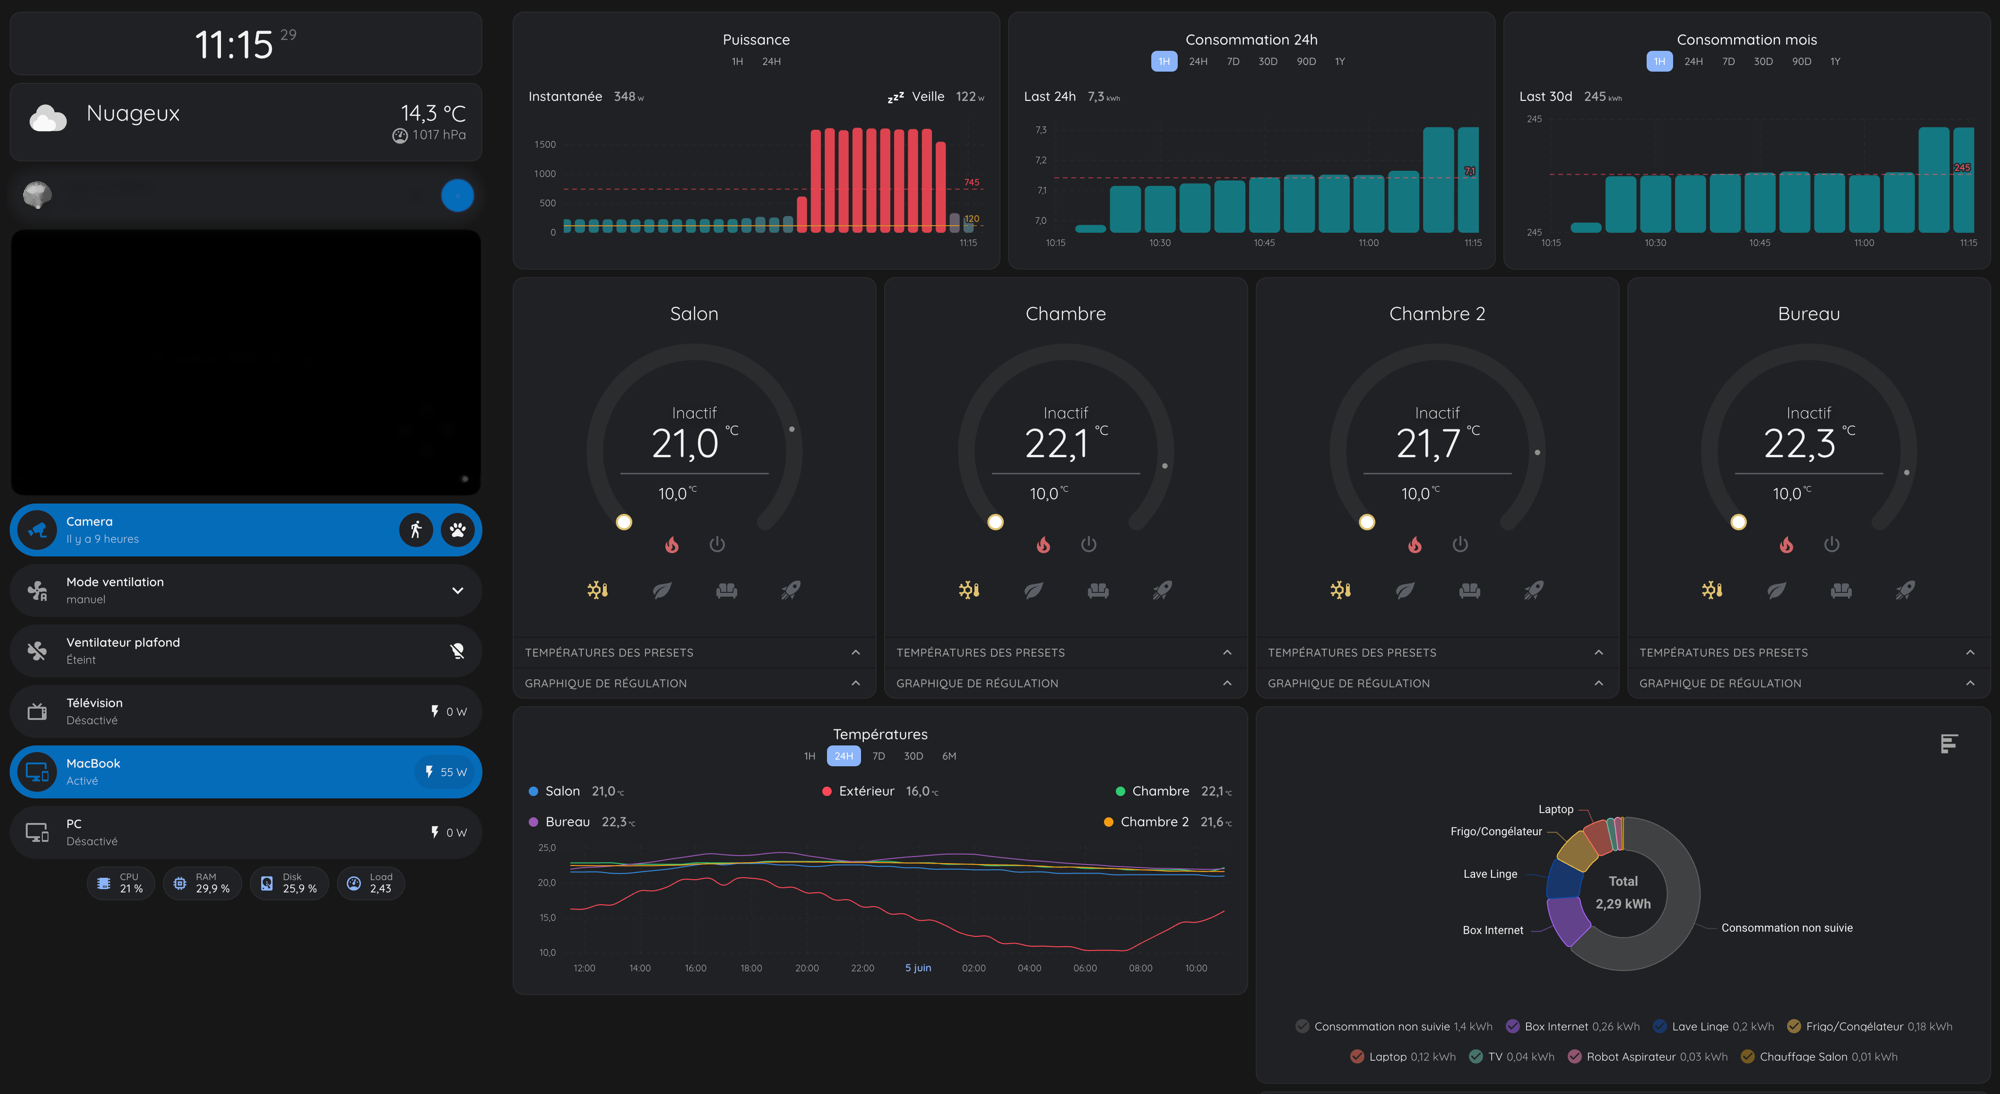The height and width of the screenshot is (1094, 2000).
Task: Click the Camera row security camera icon
Action: [x=37, y=530]
